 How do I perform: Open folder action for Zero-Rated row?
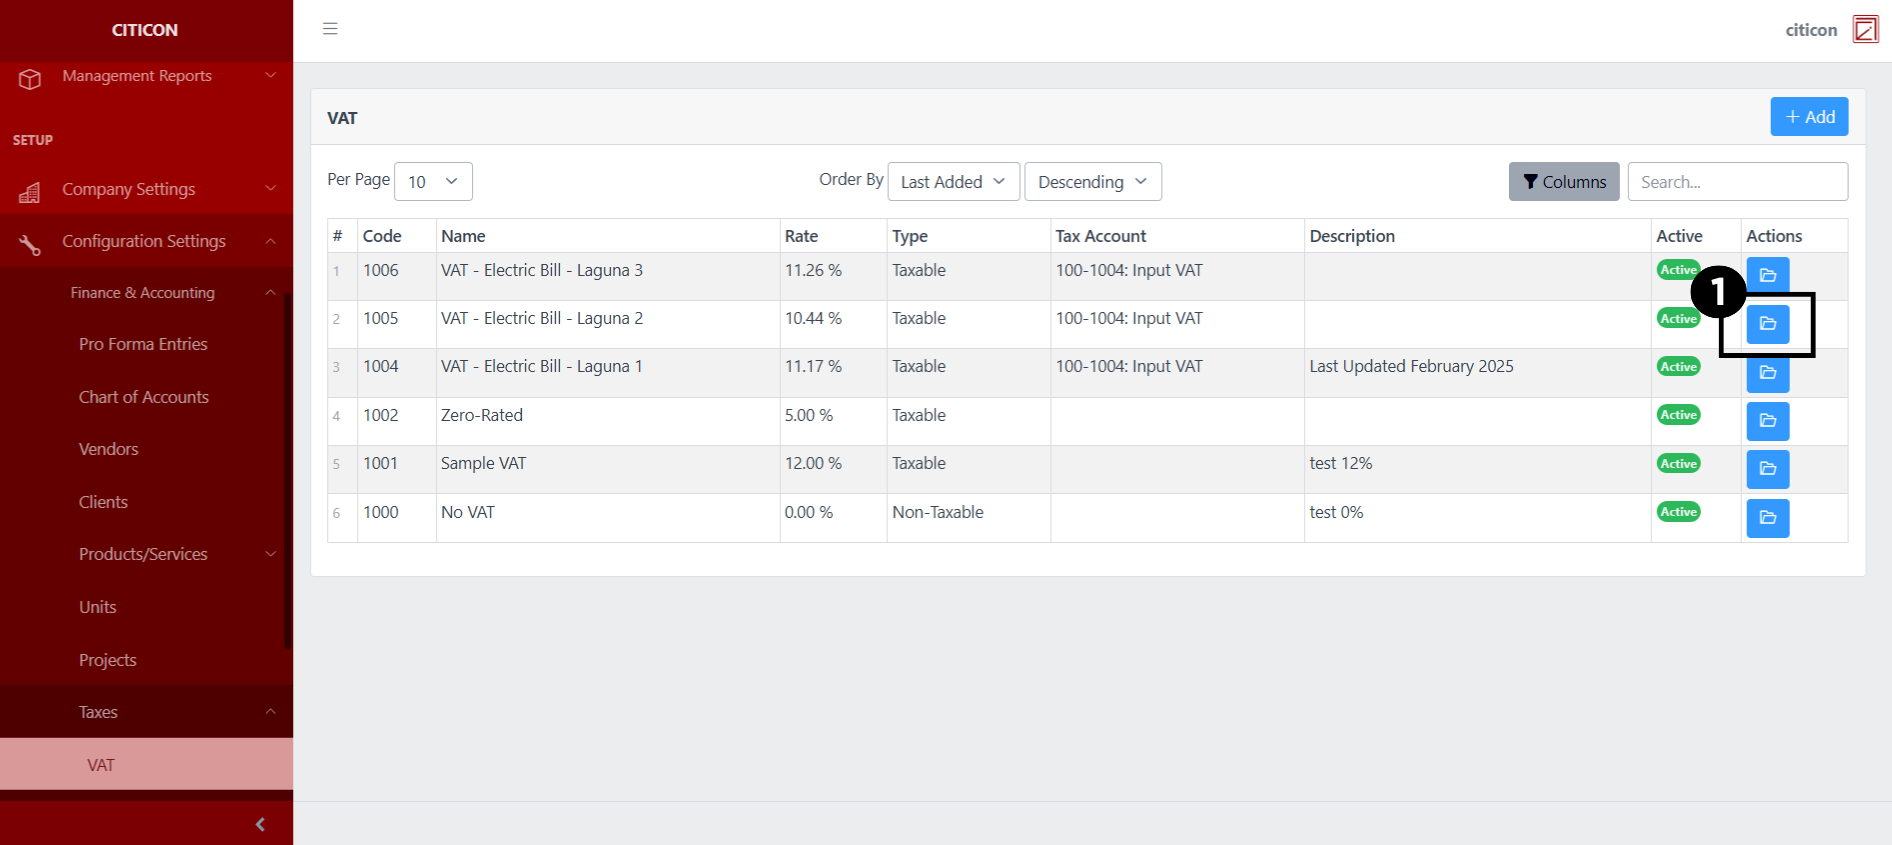(x=1767, y=421)
